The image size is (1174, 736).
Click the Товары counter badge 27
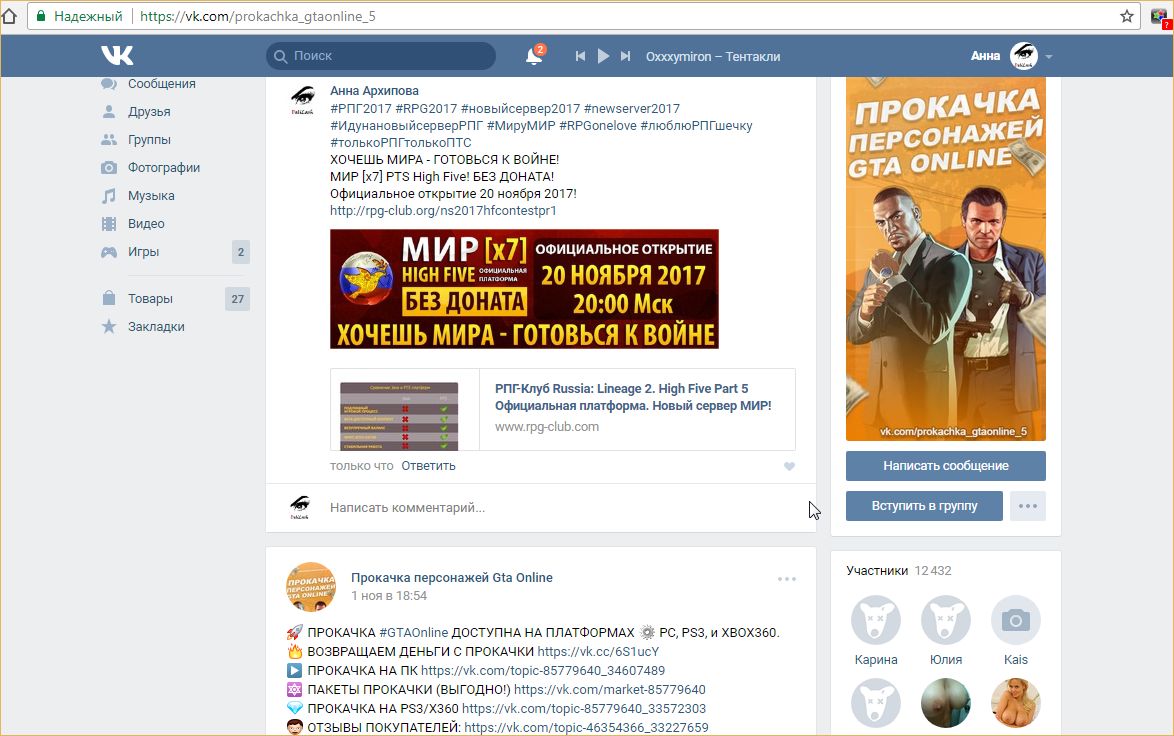point(237,299)
